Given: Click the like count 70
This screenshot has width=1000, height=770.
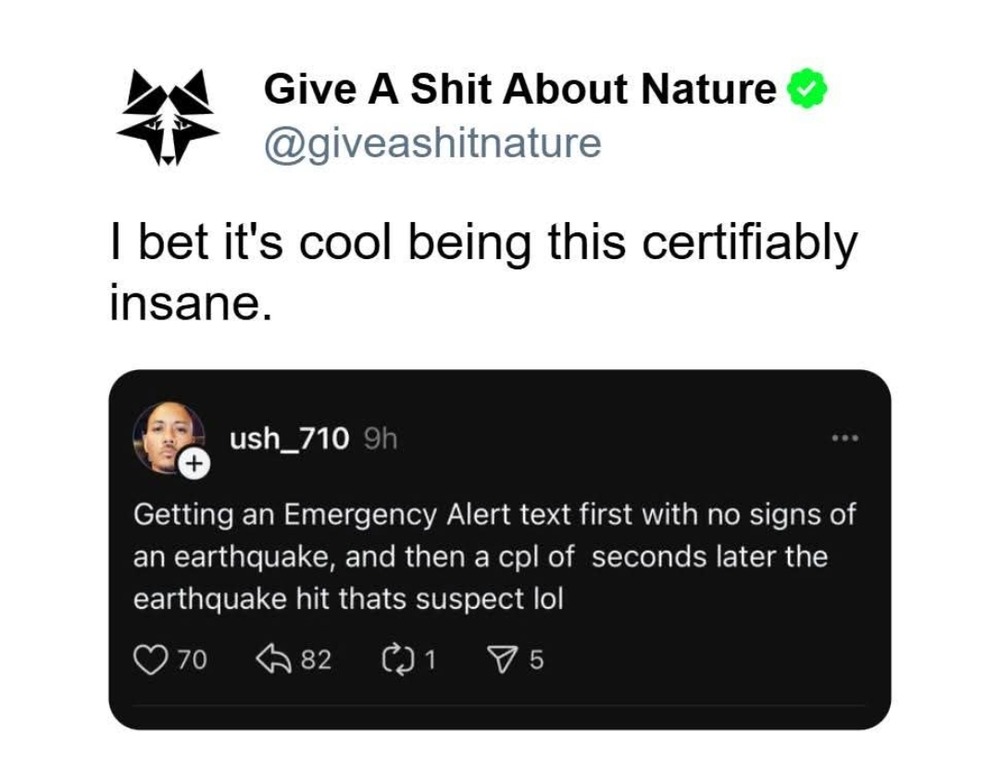Looking at the screenshot, I should click(x=192, y=660).
